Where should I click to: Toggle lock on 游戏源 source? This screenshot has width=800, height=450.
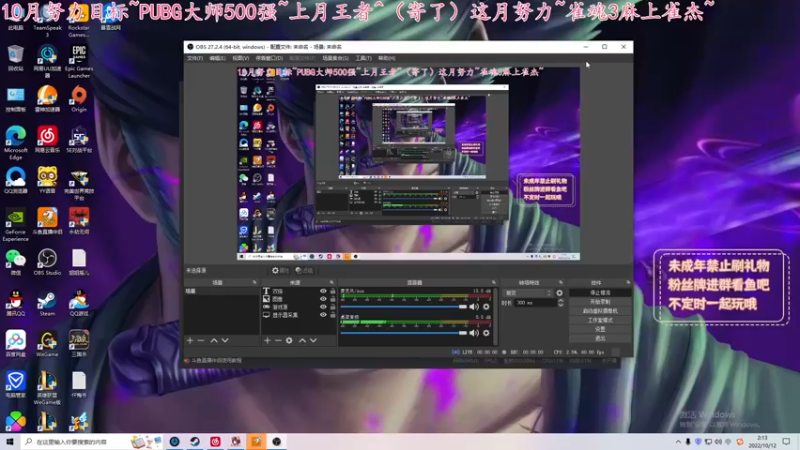[333, 307]
